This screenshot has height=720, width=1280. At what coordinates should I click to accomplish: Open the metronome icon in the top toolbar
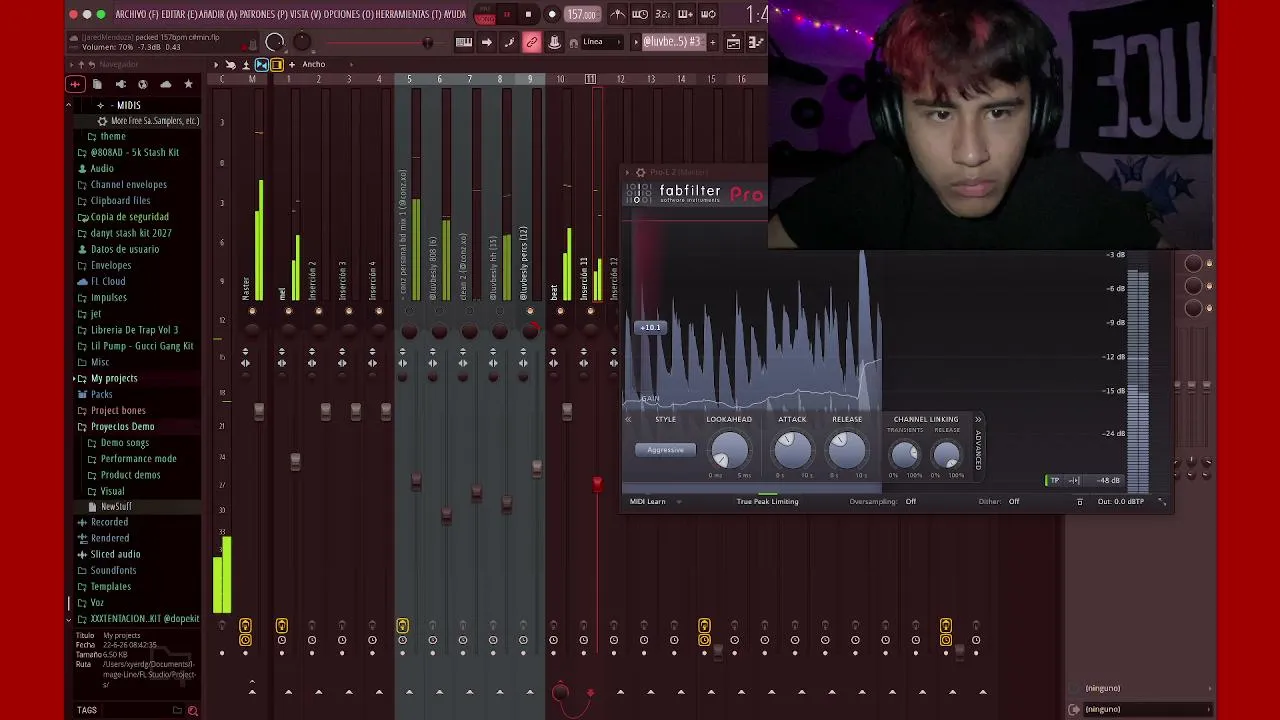point(617,14)
